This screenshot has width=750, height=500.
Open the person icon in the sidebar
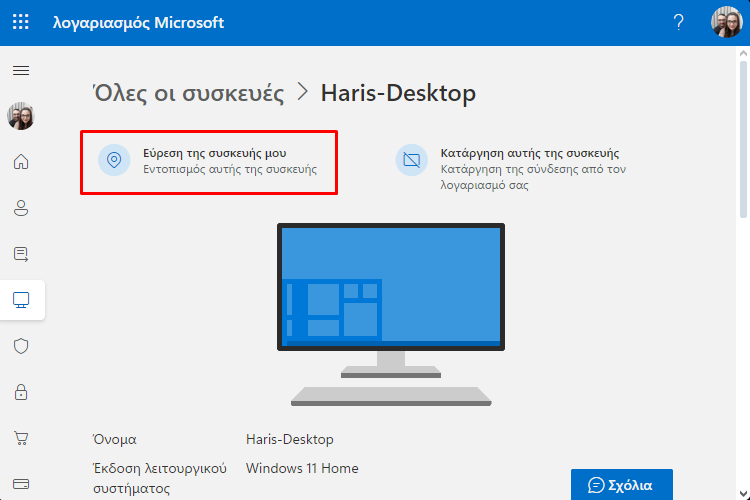point(21,208)
